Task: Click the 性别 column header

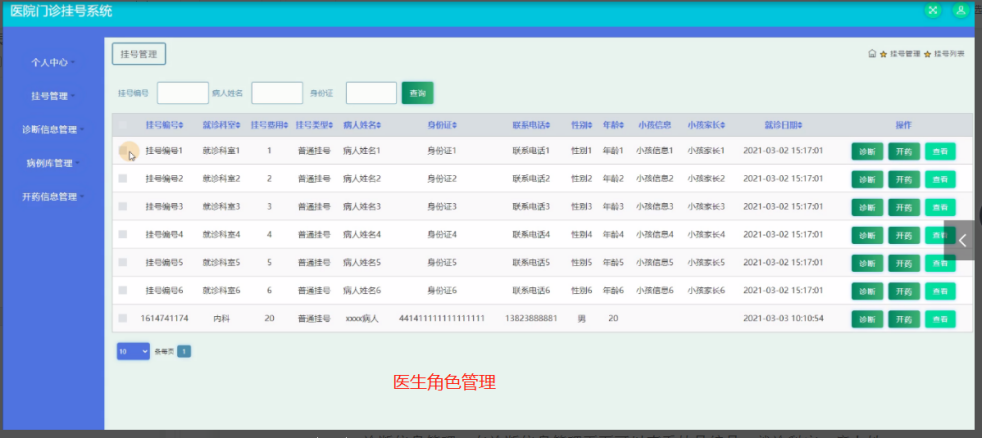Action: tap(581, 125)
